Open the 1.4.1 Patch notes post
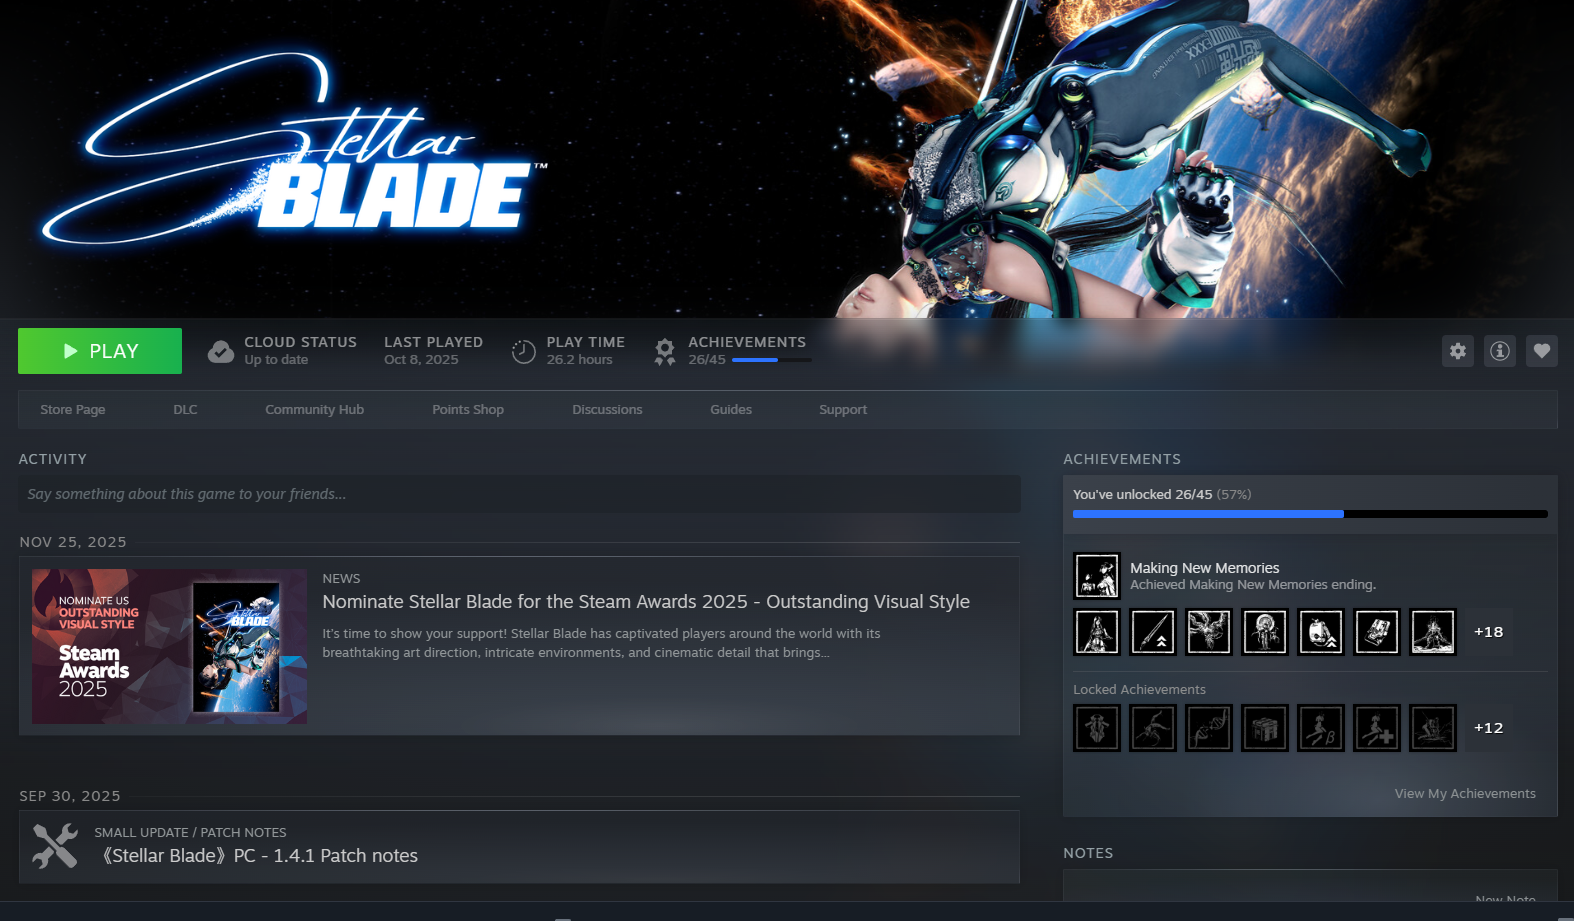 click(x=260, y=856)
